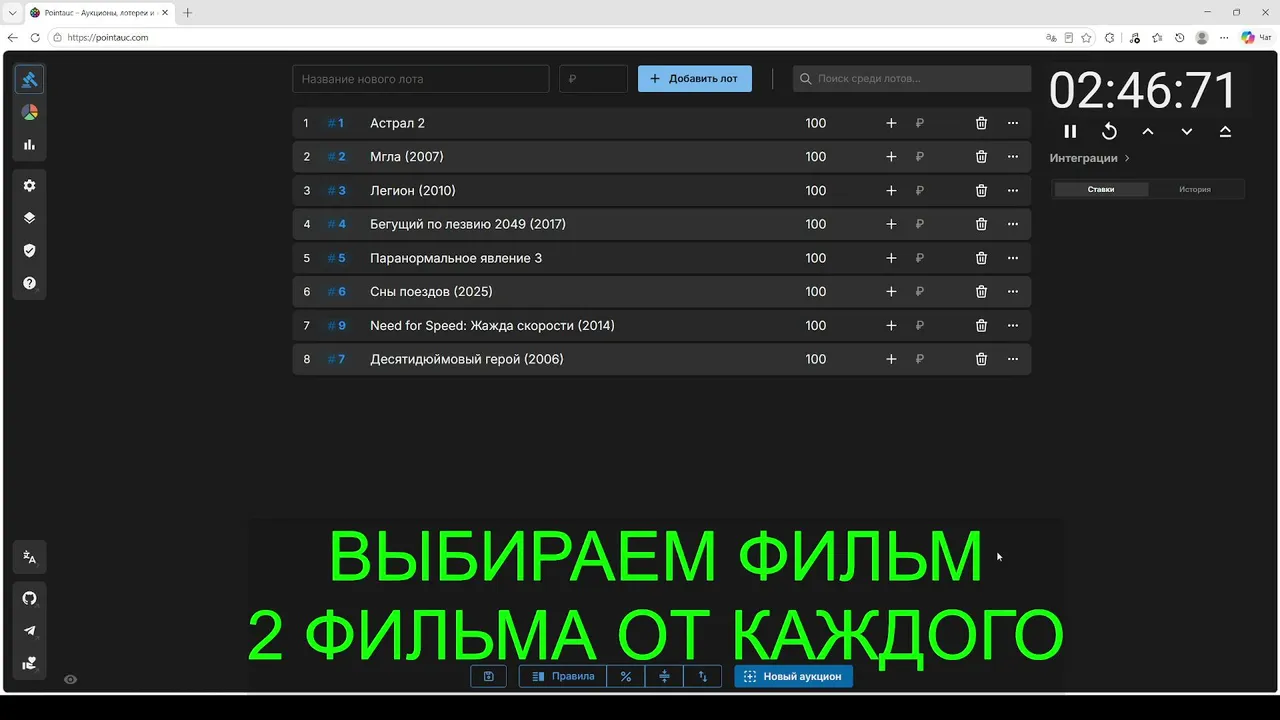
Task: Toggle the eye visibility icon near sidebar bottom
Action: click(x=70, y=679)
